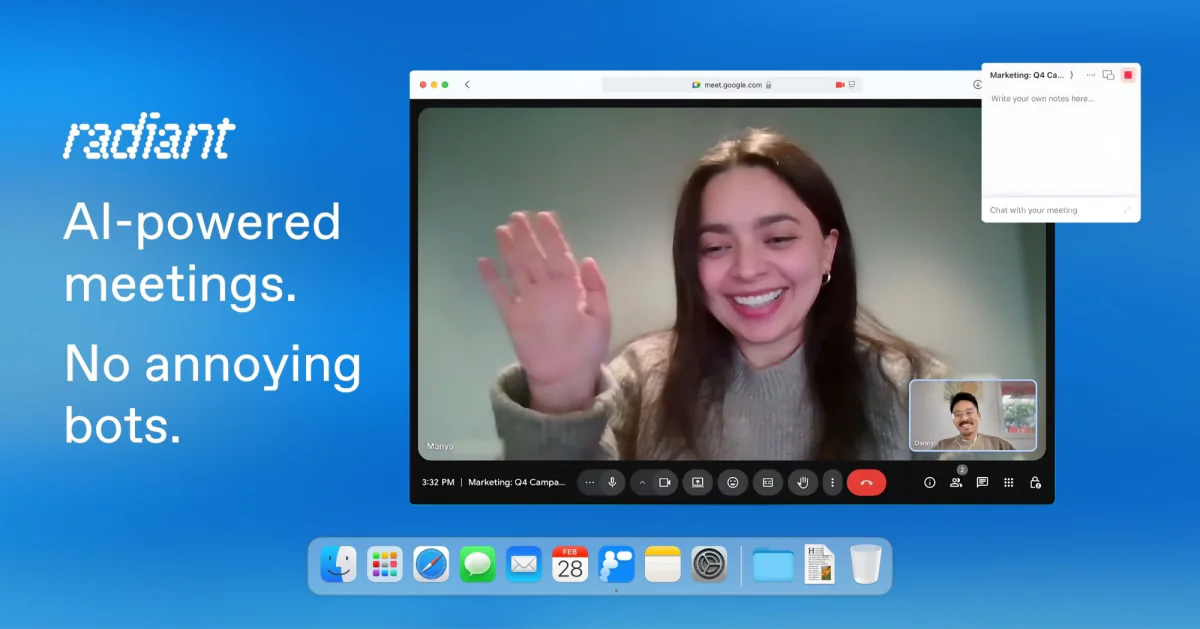Click the screen cast icon in address bar
The height and width of the screenshot is (629, 1200).
tap(852, 85)
